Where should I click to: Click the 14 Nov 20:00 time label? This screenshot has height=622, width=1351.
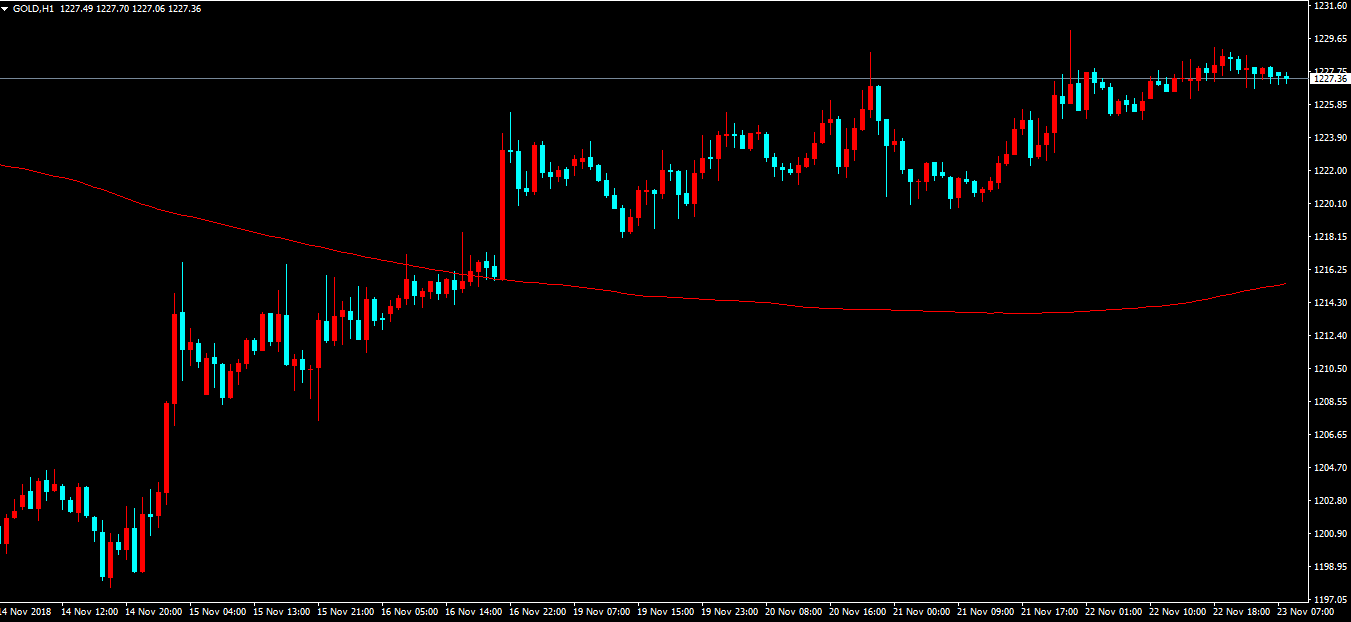pos(153,611)
